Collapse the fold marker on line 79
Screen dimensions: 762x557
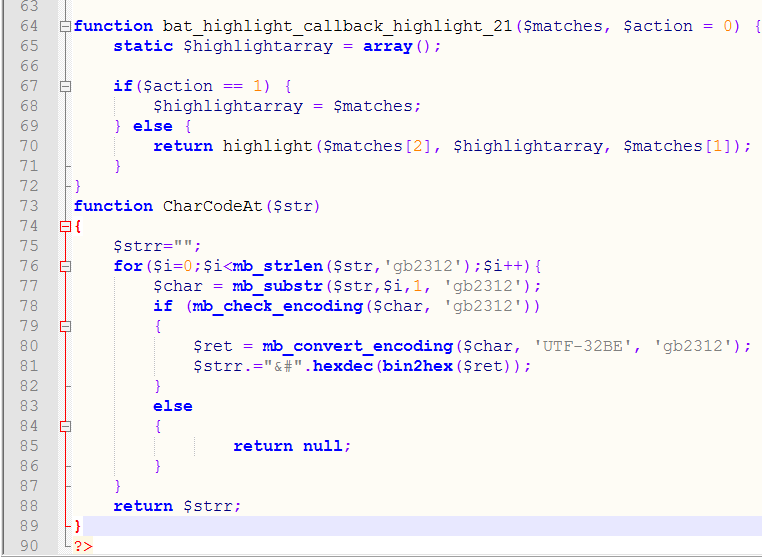66,326
